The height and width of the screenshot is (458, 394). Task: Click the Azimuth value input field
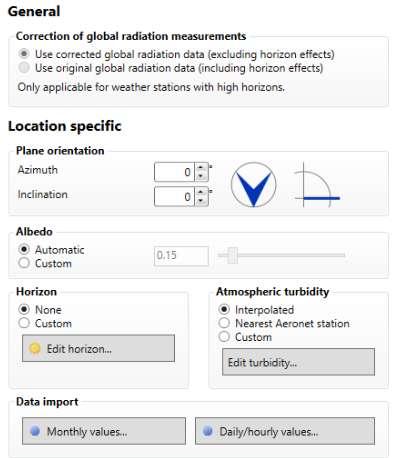click(174, 172)
